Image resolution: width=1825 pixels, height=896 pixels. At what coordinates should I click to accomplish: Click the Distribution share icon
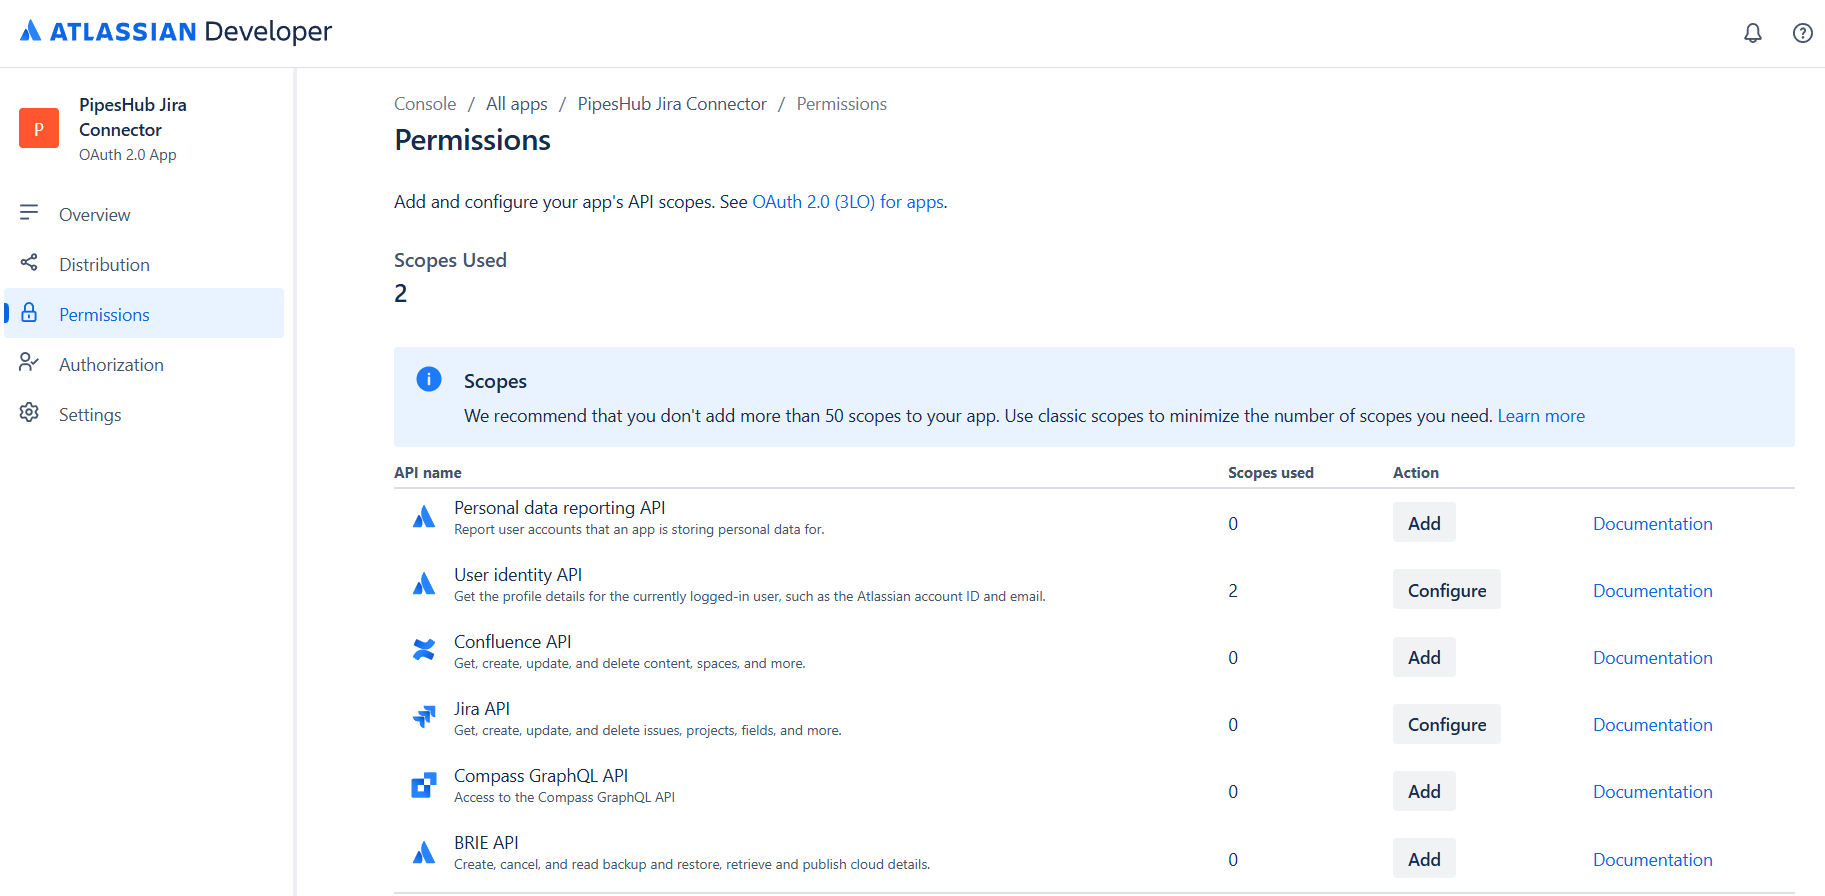click(x=29, y=263)
